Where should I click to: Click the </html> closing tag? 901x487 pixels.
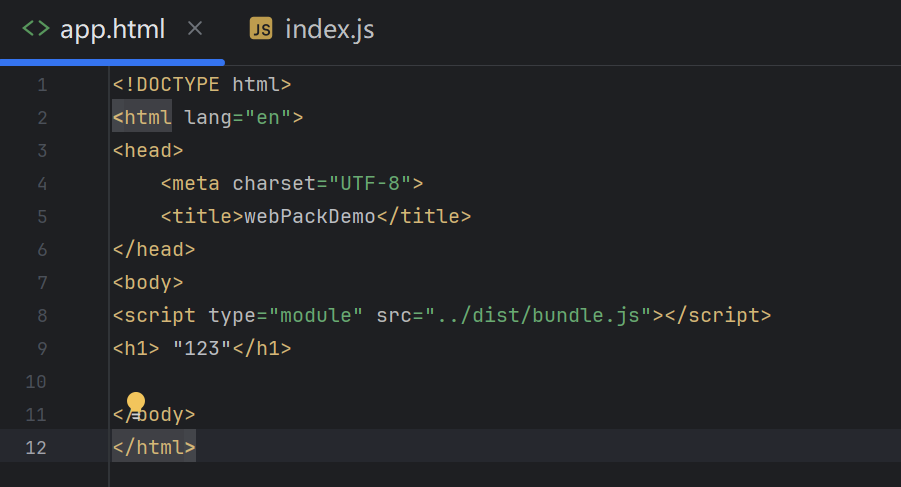click(x=154, y=447)
